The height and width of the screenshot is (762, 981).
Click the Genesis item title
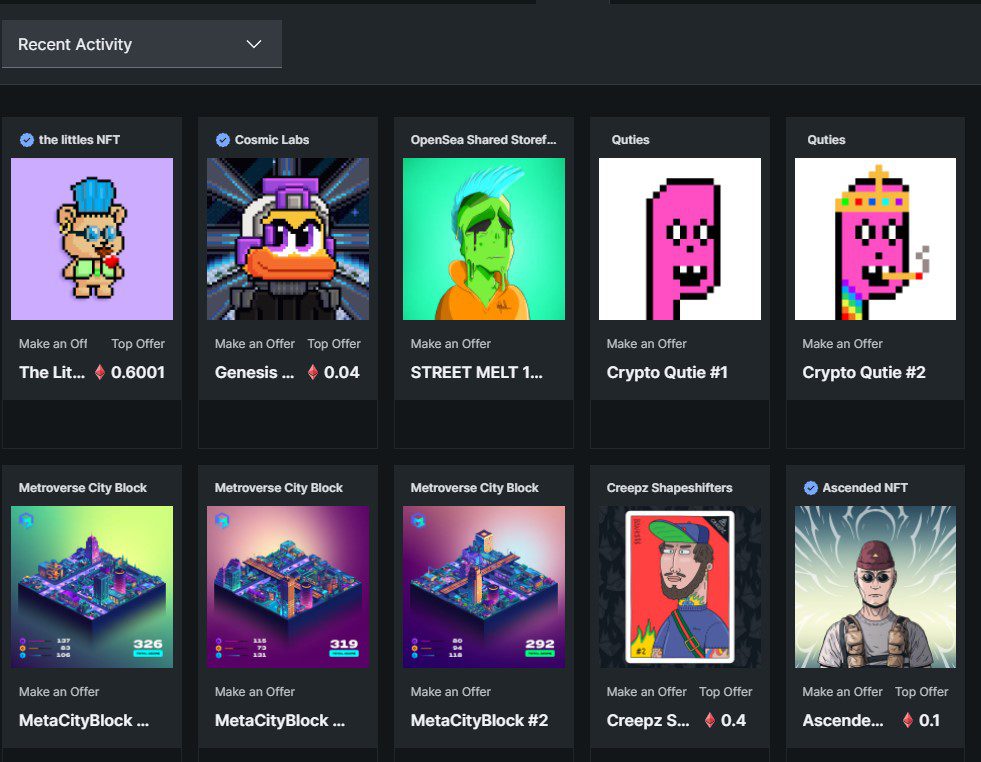point(255,372)
